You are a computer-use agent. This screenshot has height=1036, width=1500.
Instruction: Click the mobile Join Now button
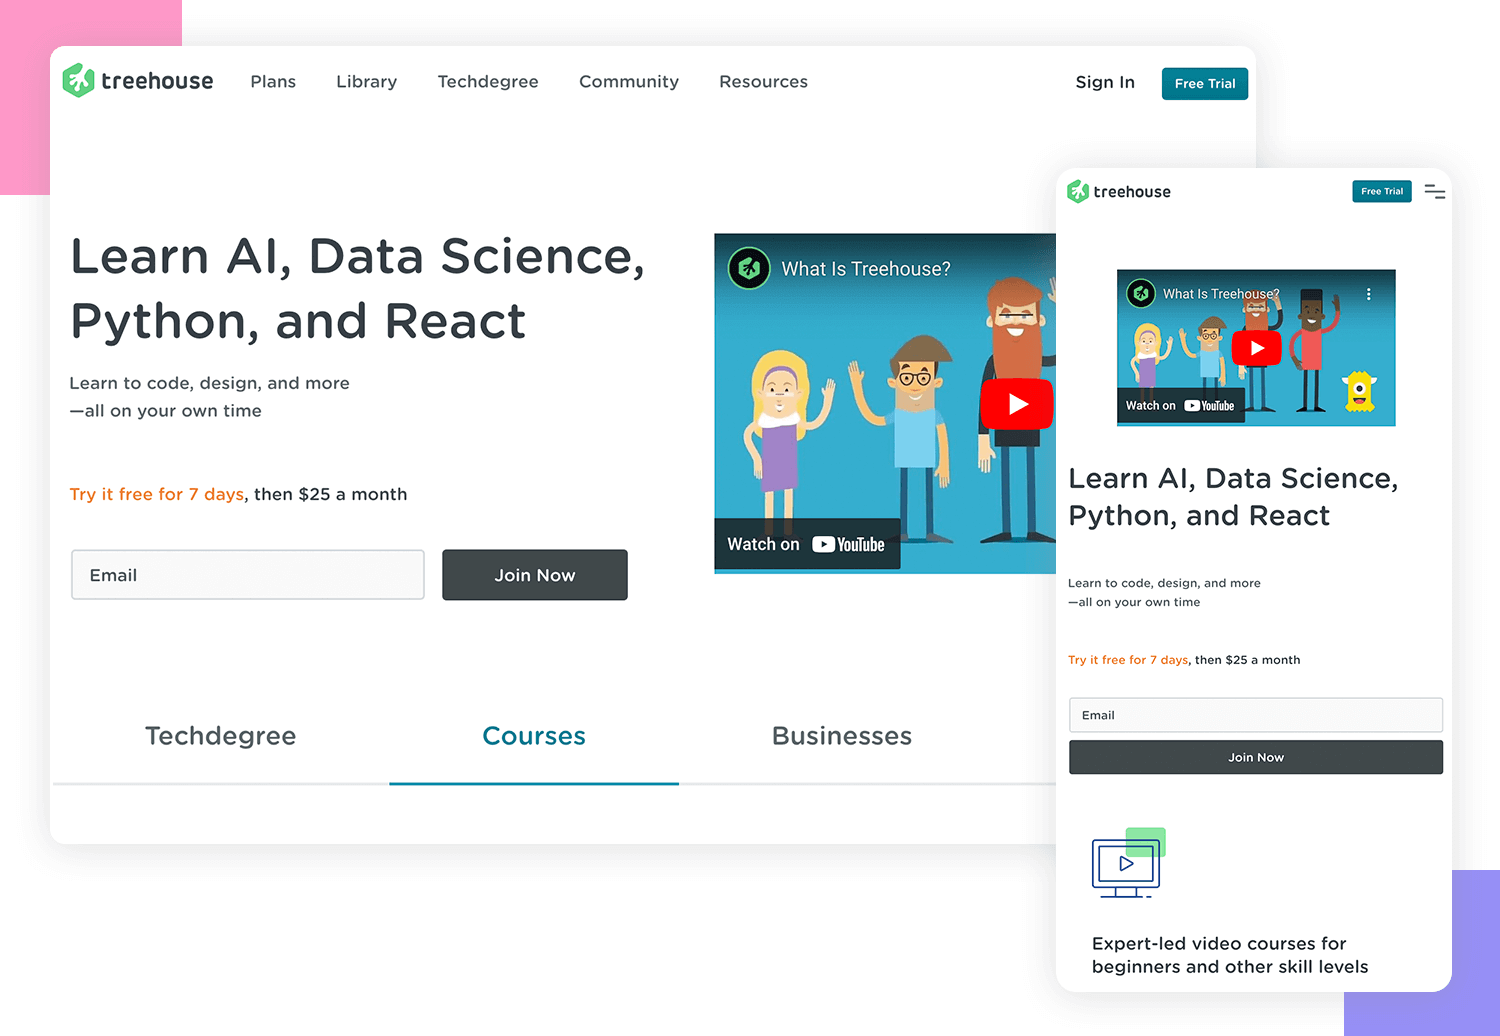[1256, 757]
